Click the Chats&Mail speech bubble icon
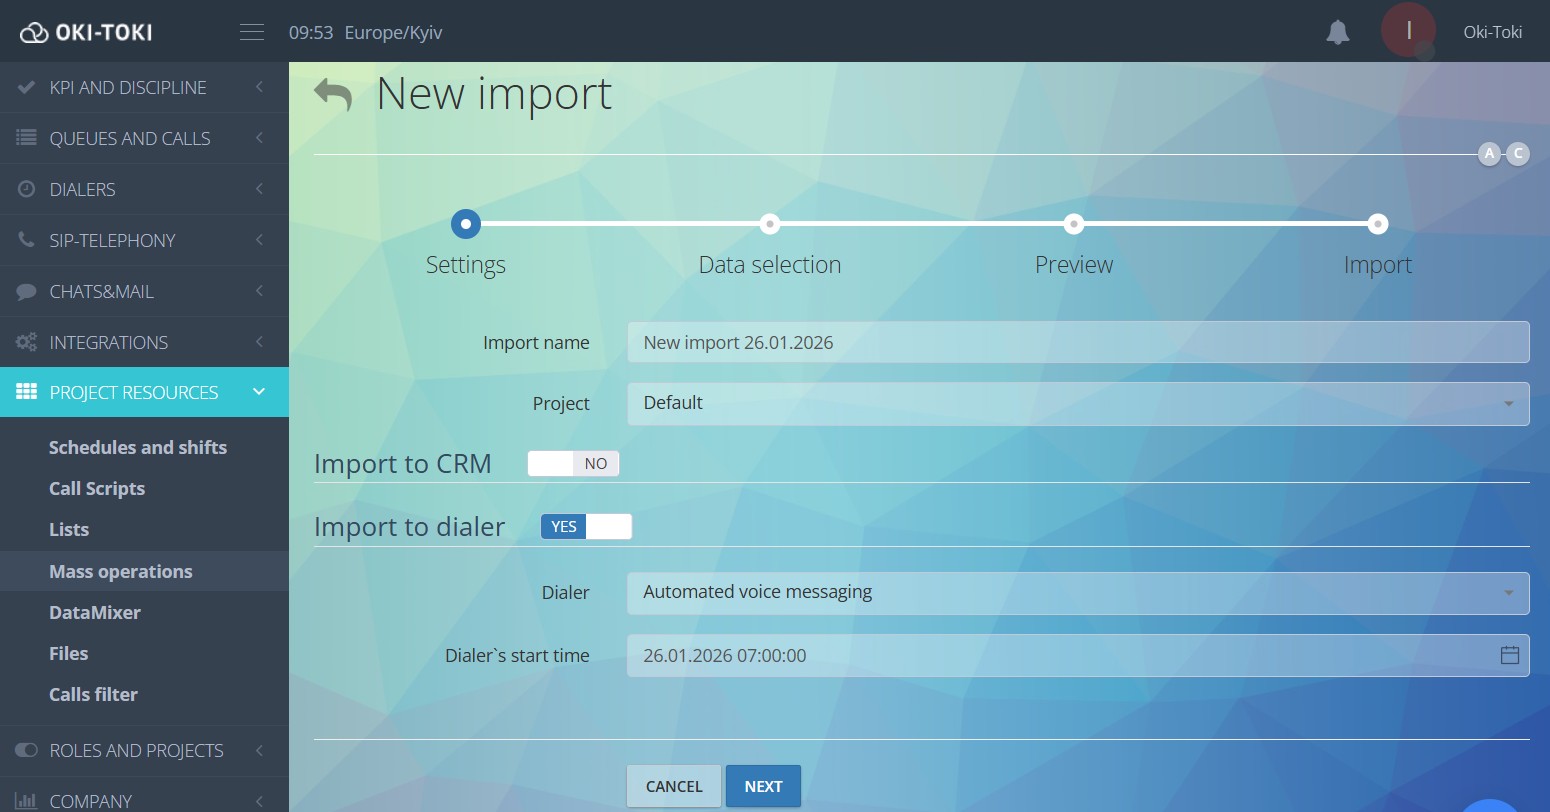The image size is (1550, 812). coord(26,291)
